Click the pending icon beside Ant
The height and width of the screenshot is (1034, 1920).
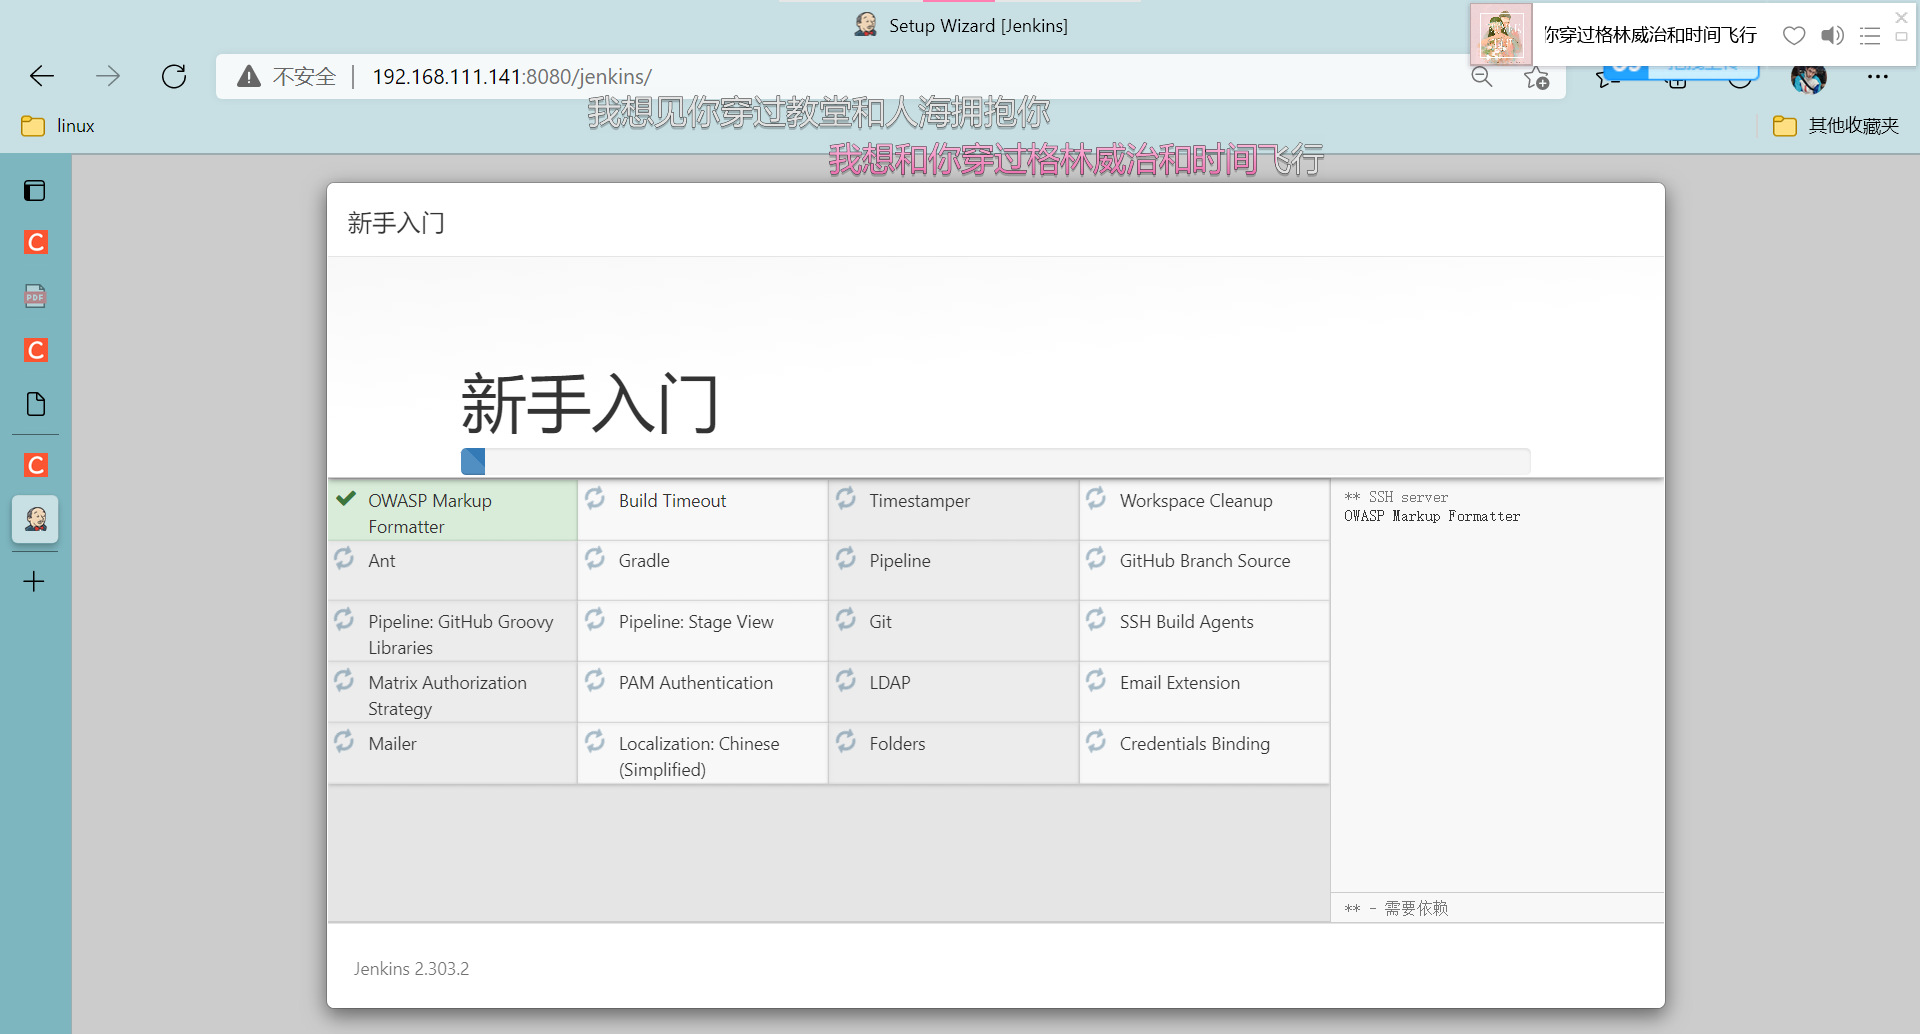344,558
